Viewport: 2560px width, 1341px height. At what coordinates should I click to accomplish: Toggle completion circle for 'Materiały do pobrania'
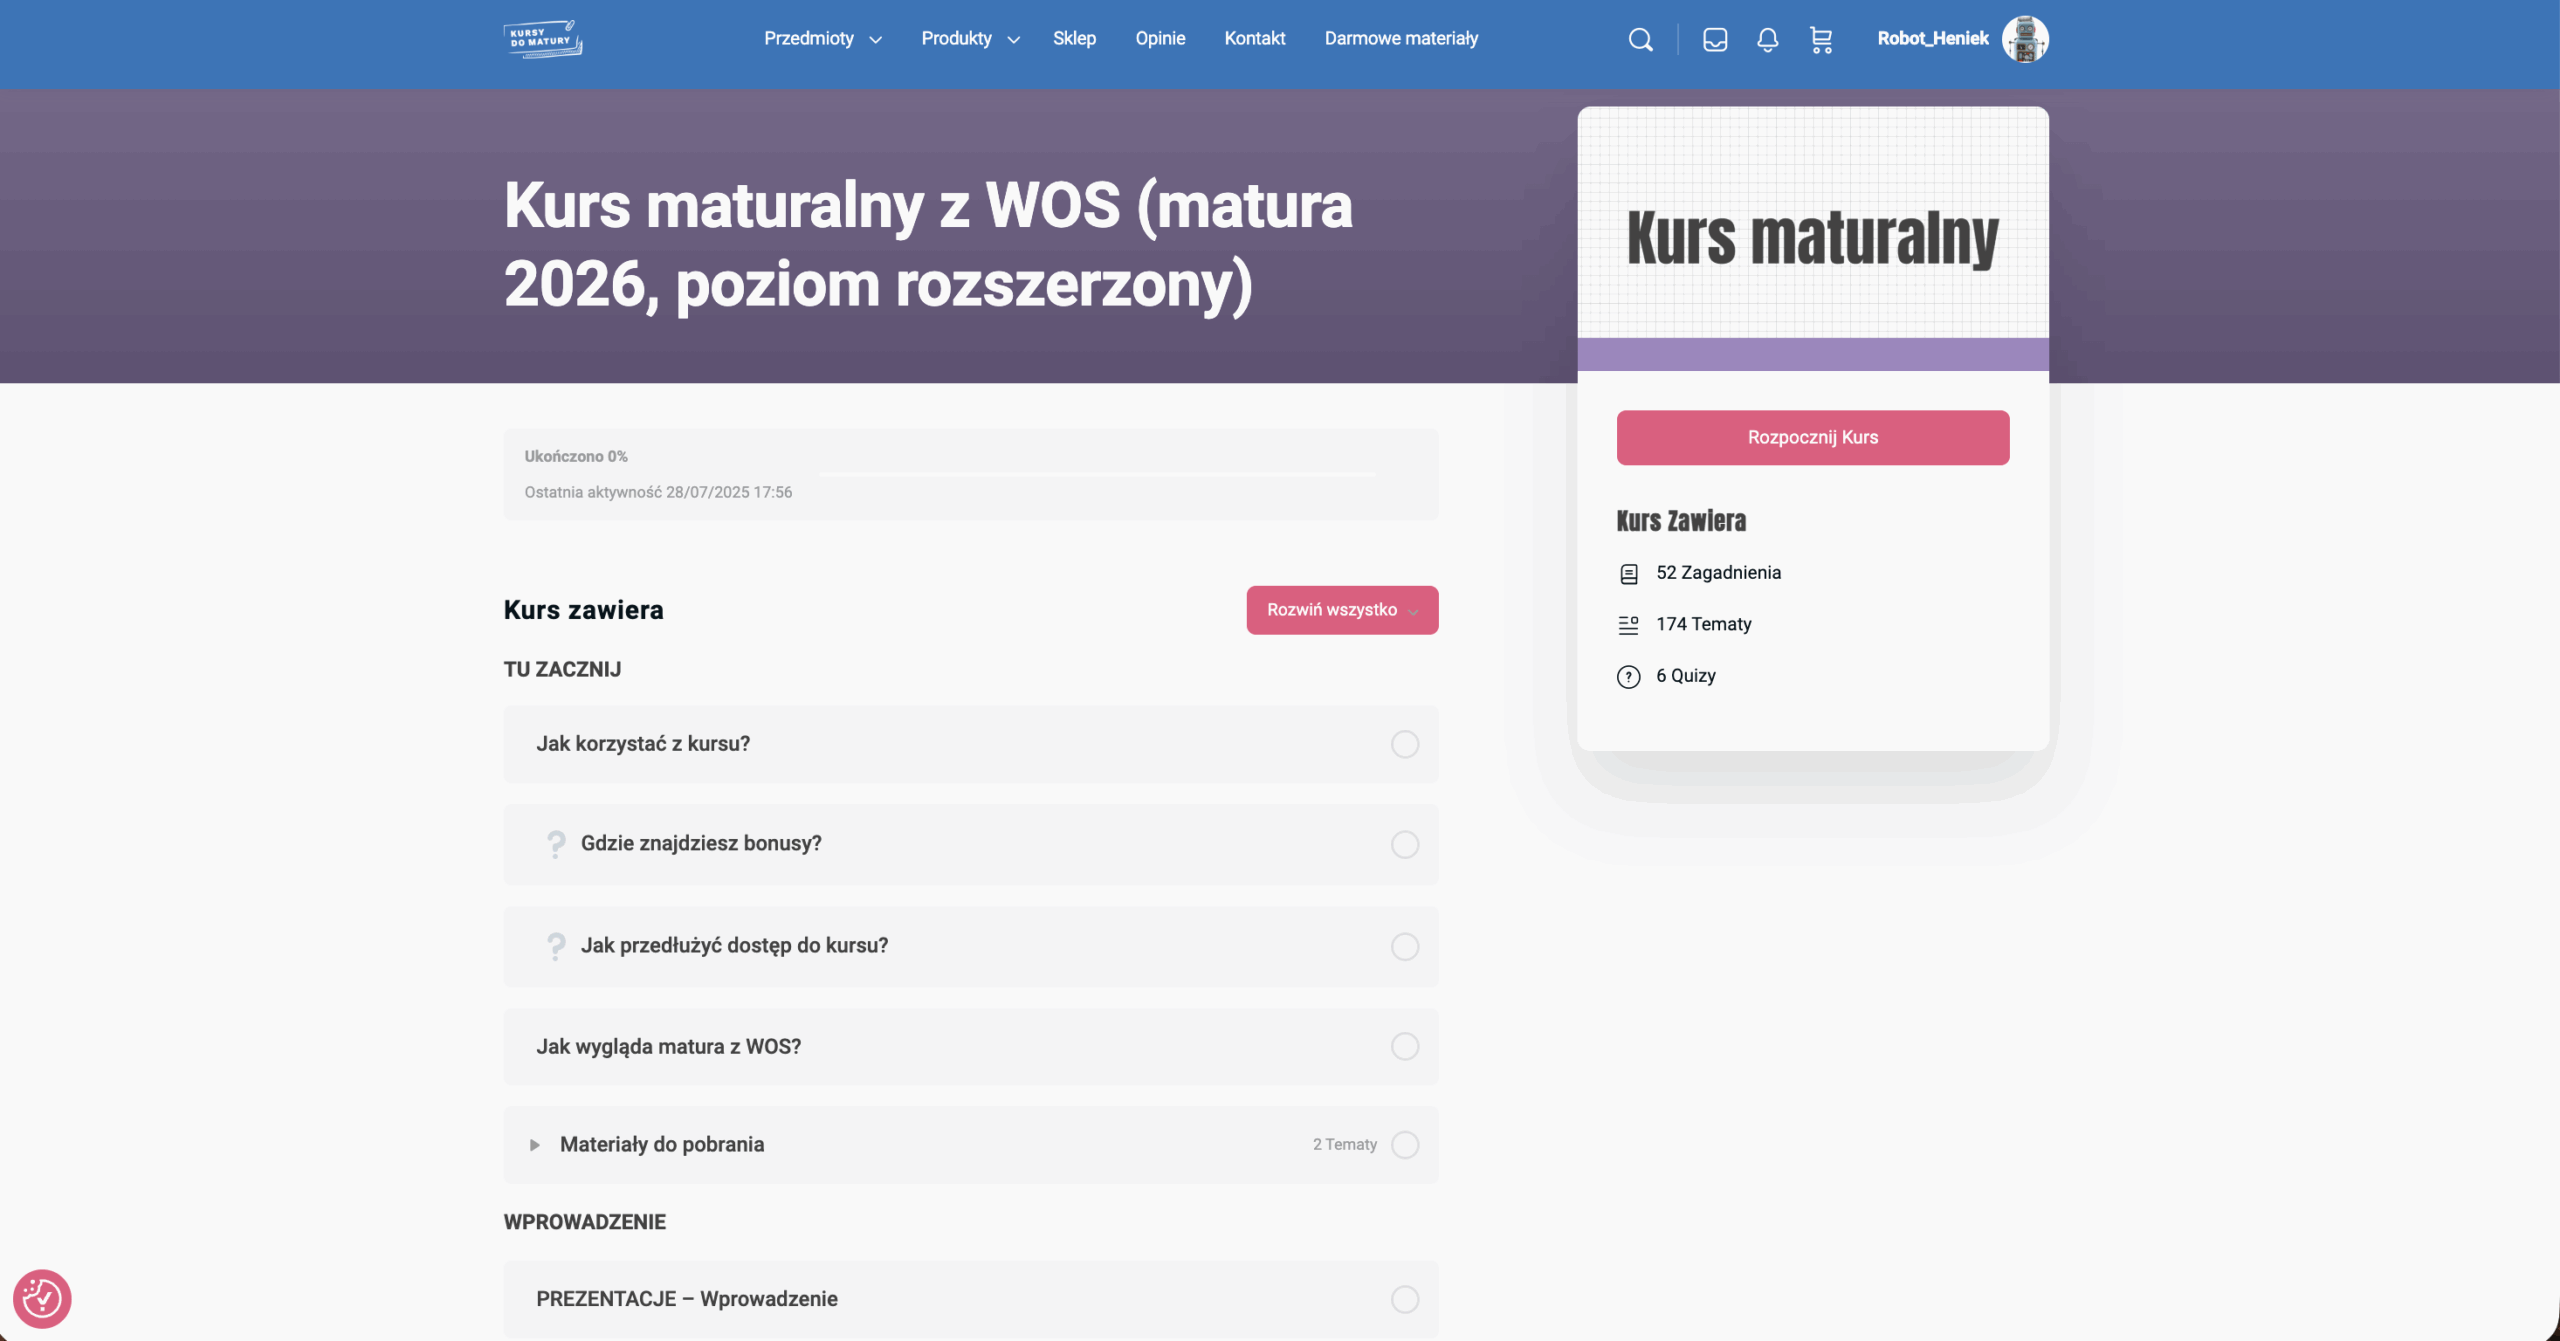point(1404,1144)
